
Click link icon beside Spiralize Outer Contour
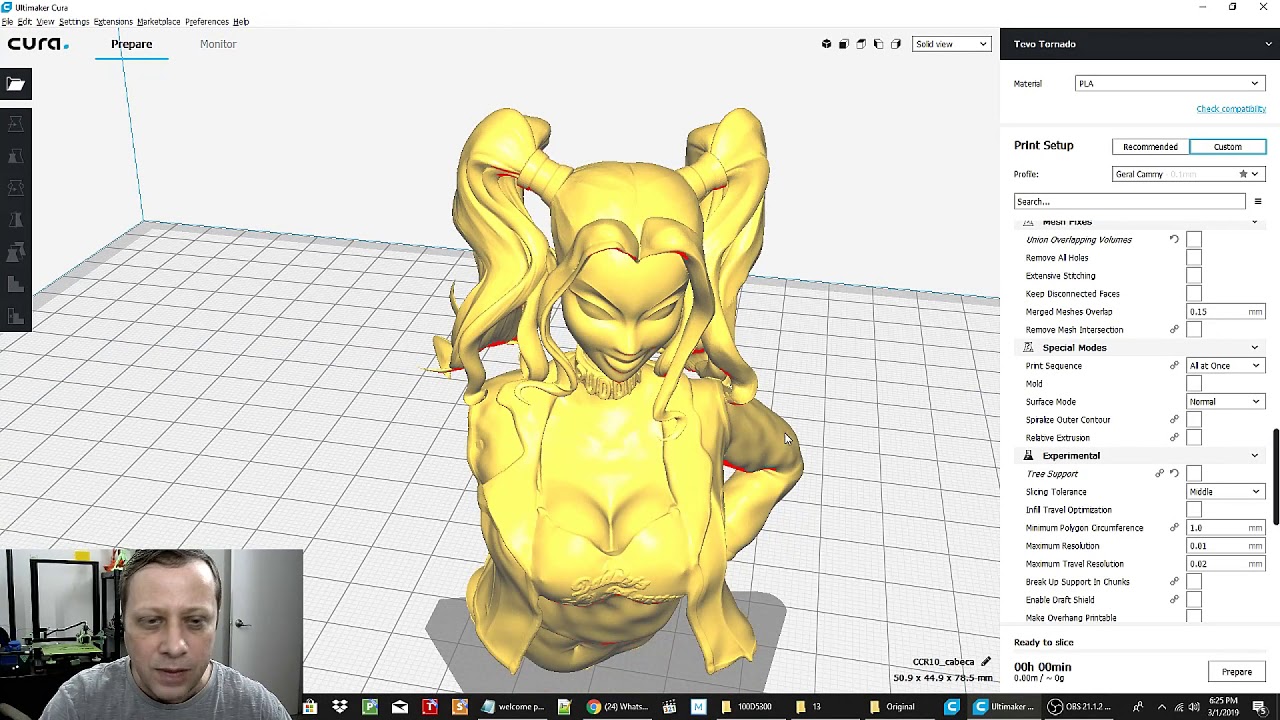(x=1174, y=420)
